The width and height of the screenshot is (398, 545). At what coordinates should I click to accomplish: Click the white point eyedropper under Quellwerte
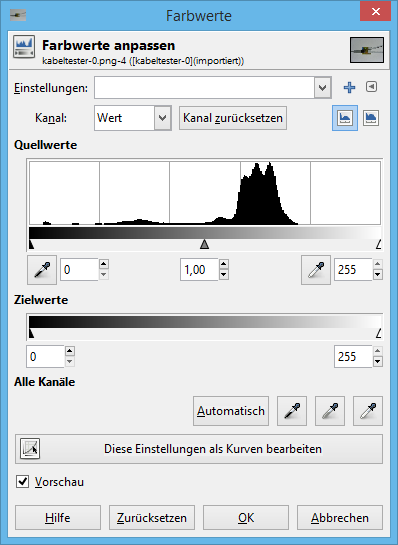pos(316,270)
